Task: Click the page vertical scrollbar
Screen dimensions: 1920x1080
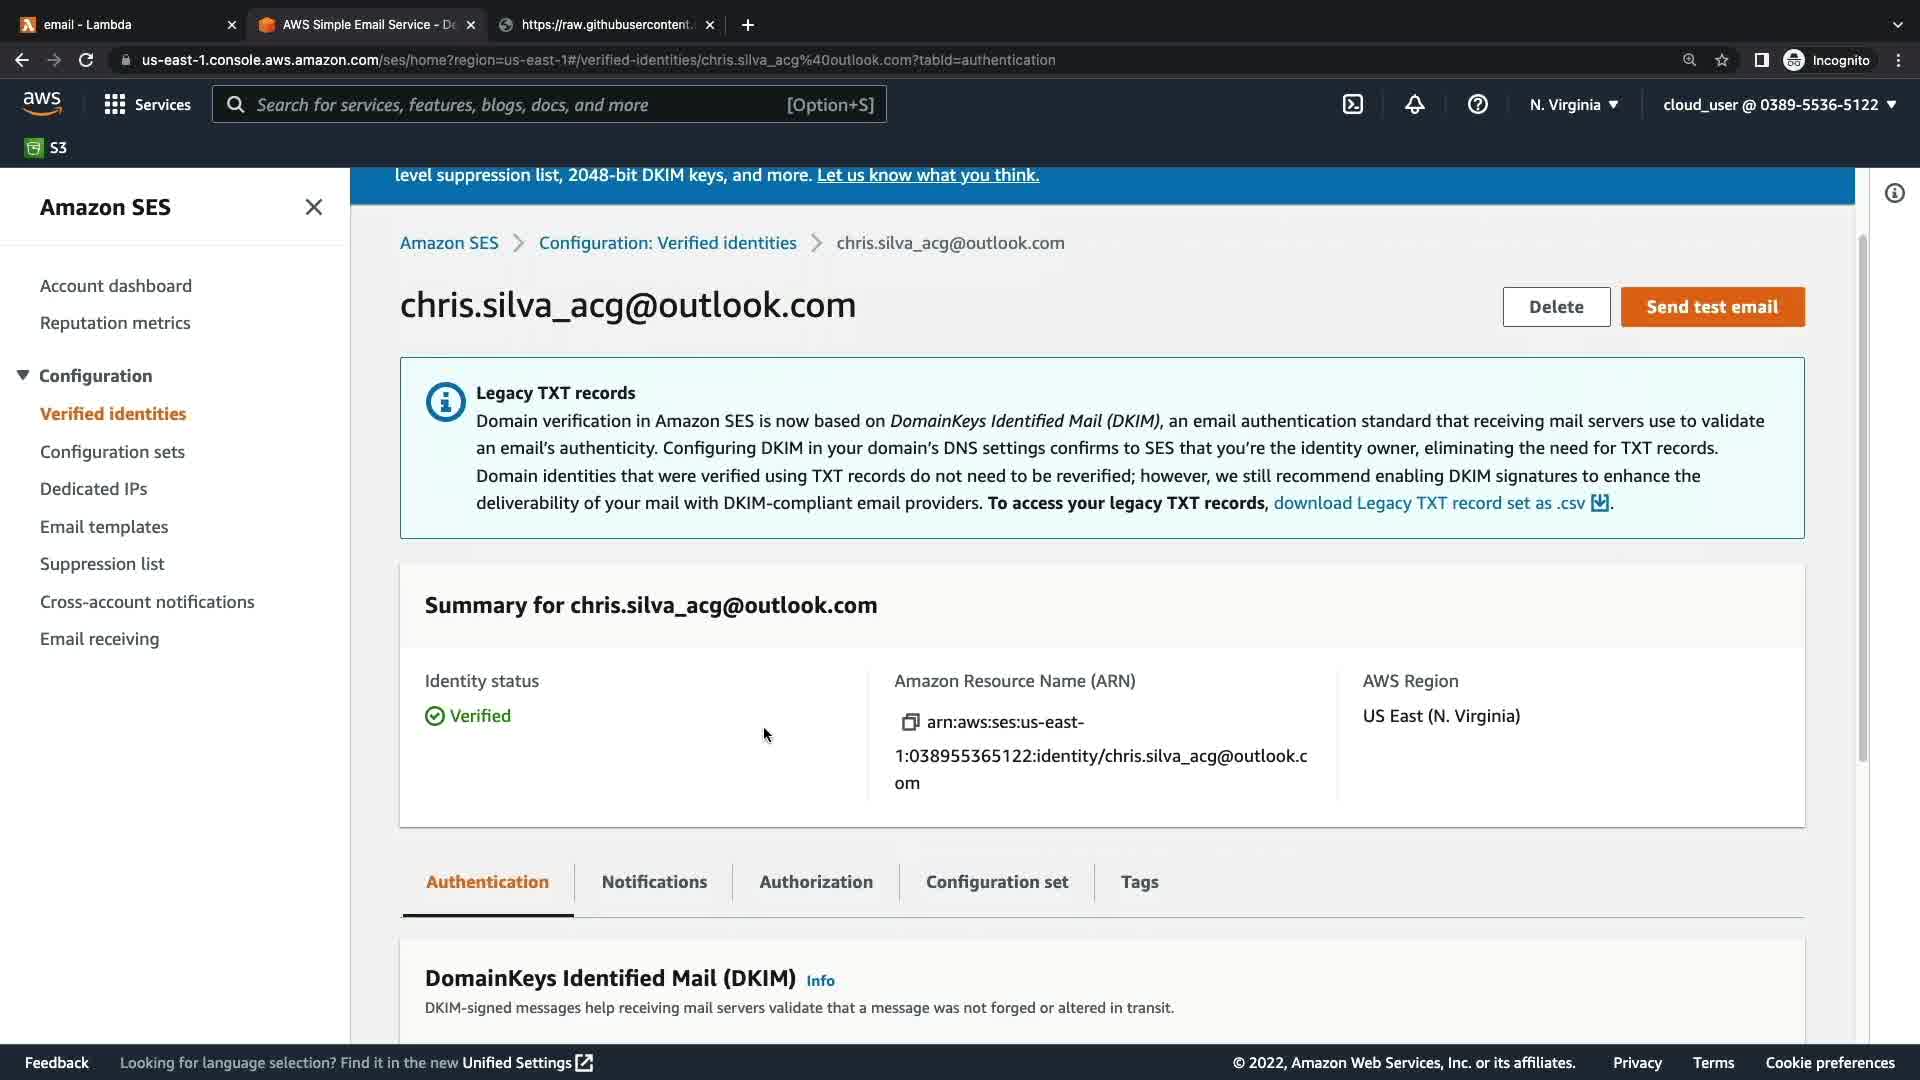Action: coord(1862,500)
